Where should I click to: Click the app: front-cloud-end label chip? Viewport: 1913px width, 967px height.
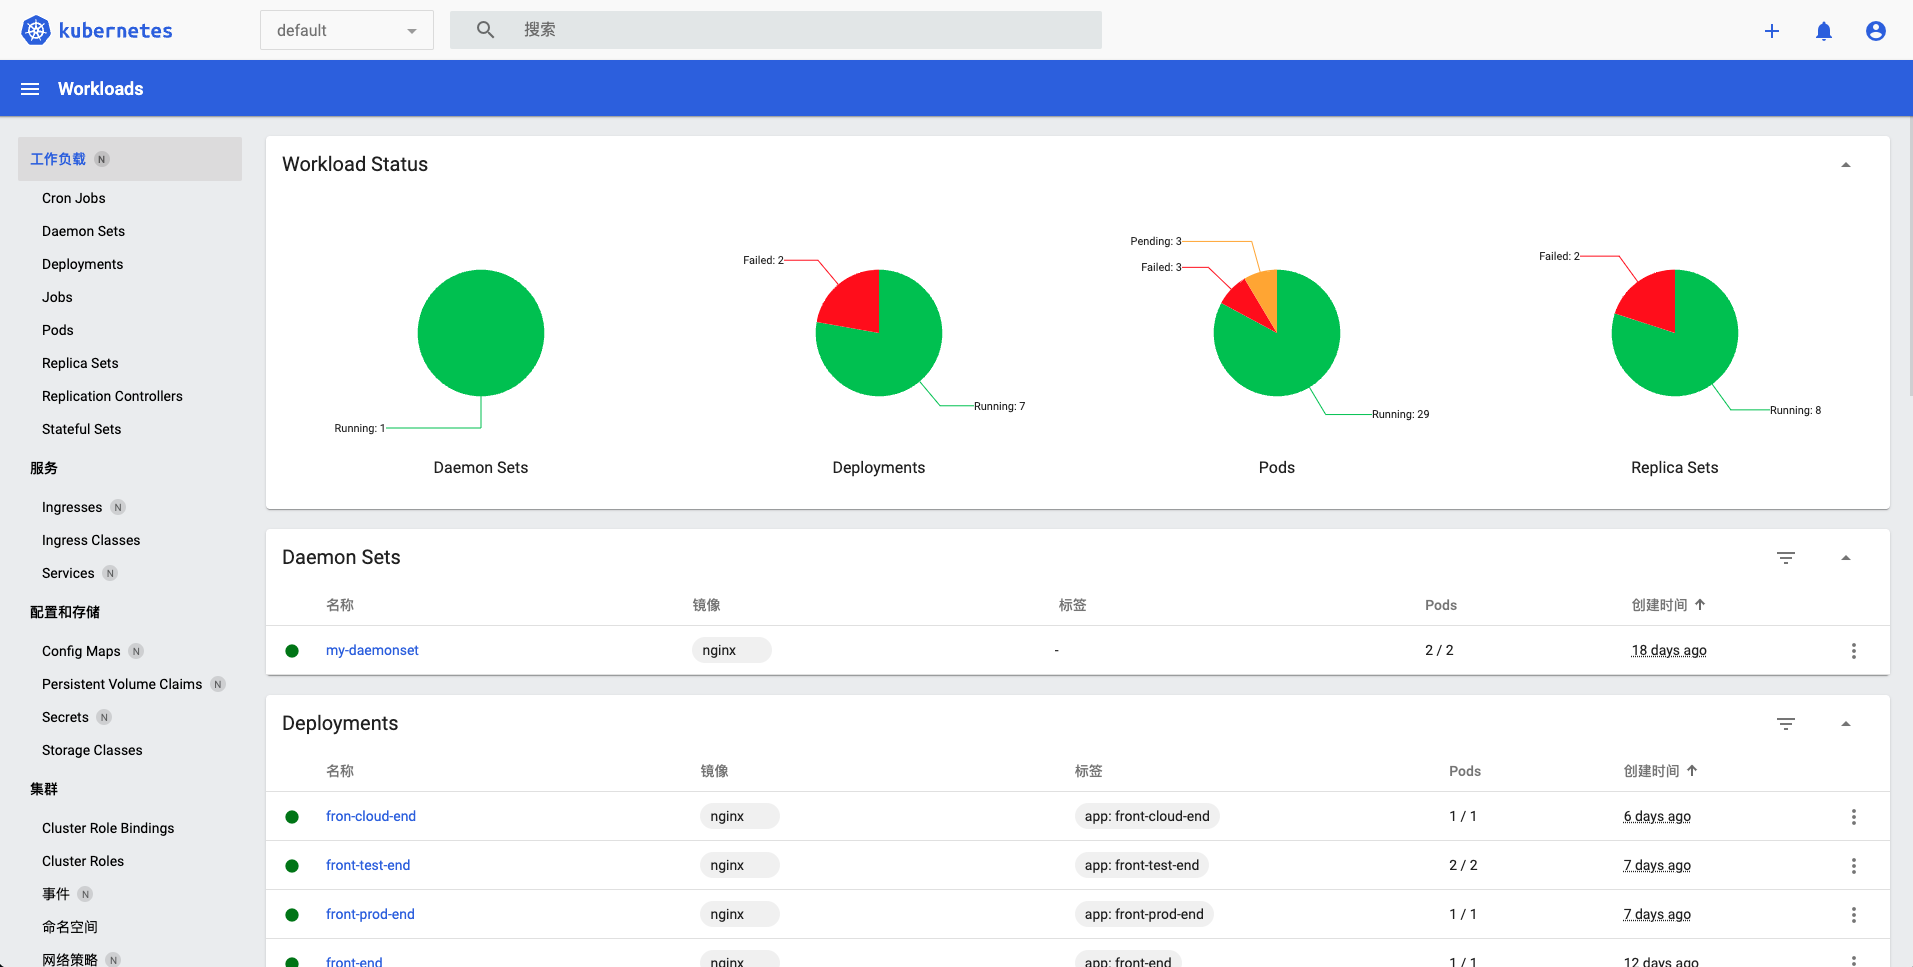(1147, 816)
